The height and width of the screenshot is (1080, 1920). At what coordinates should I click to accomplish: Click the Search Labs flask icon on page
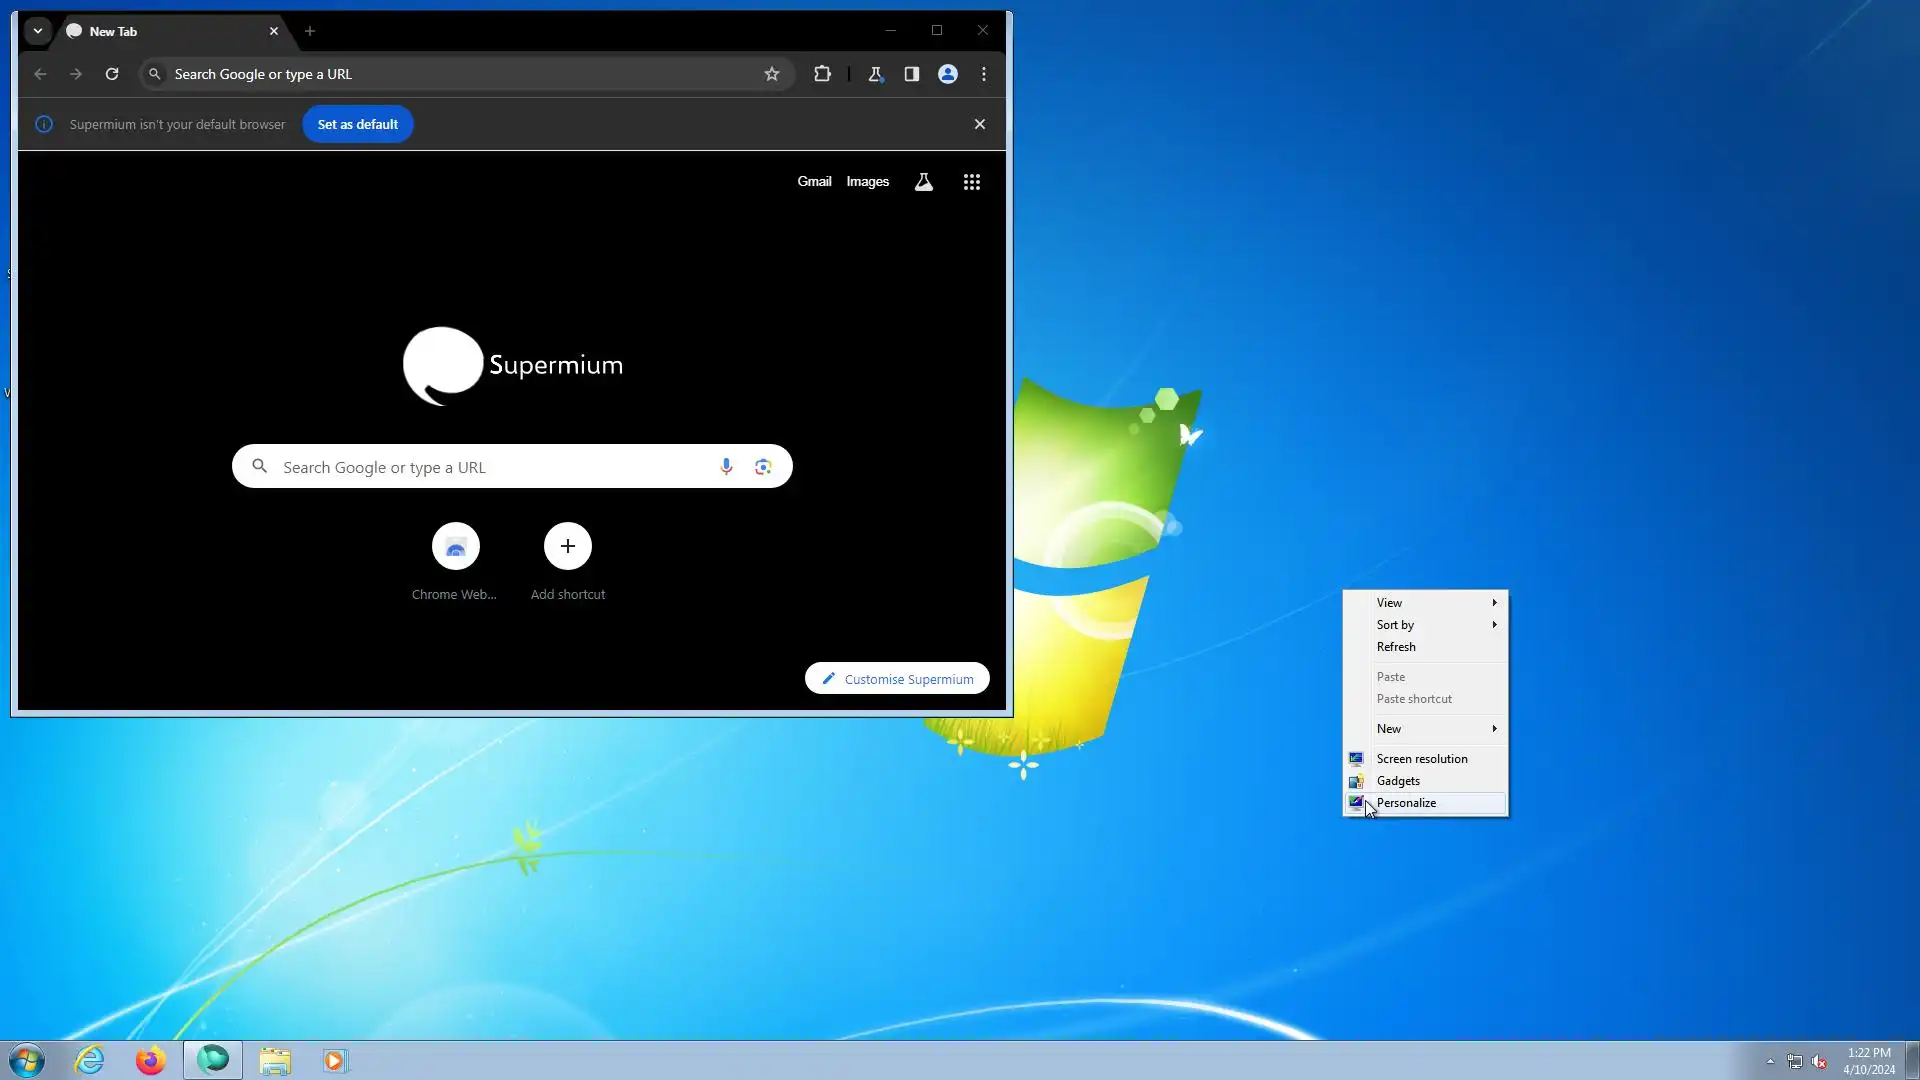point(923,182)
